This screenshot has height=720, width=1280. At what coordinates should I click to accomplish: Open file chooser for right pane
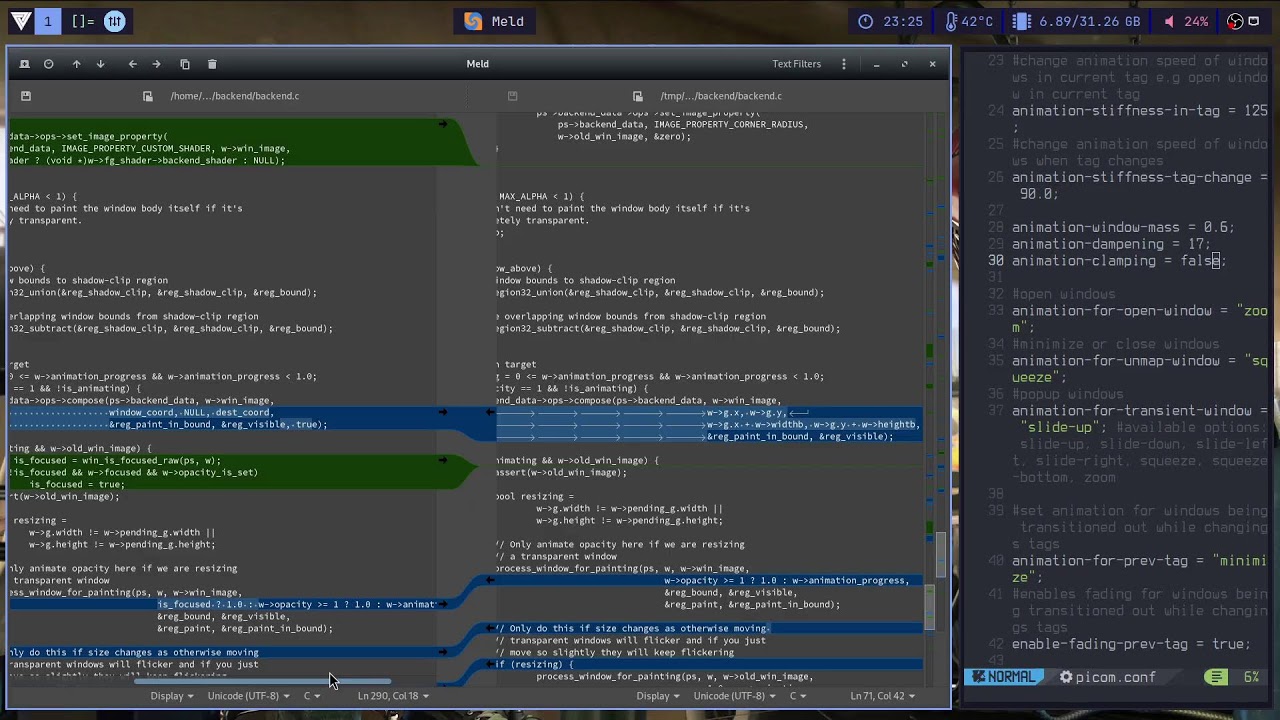(x=638, y=96)
